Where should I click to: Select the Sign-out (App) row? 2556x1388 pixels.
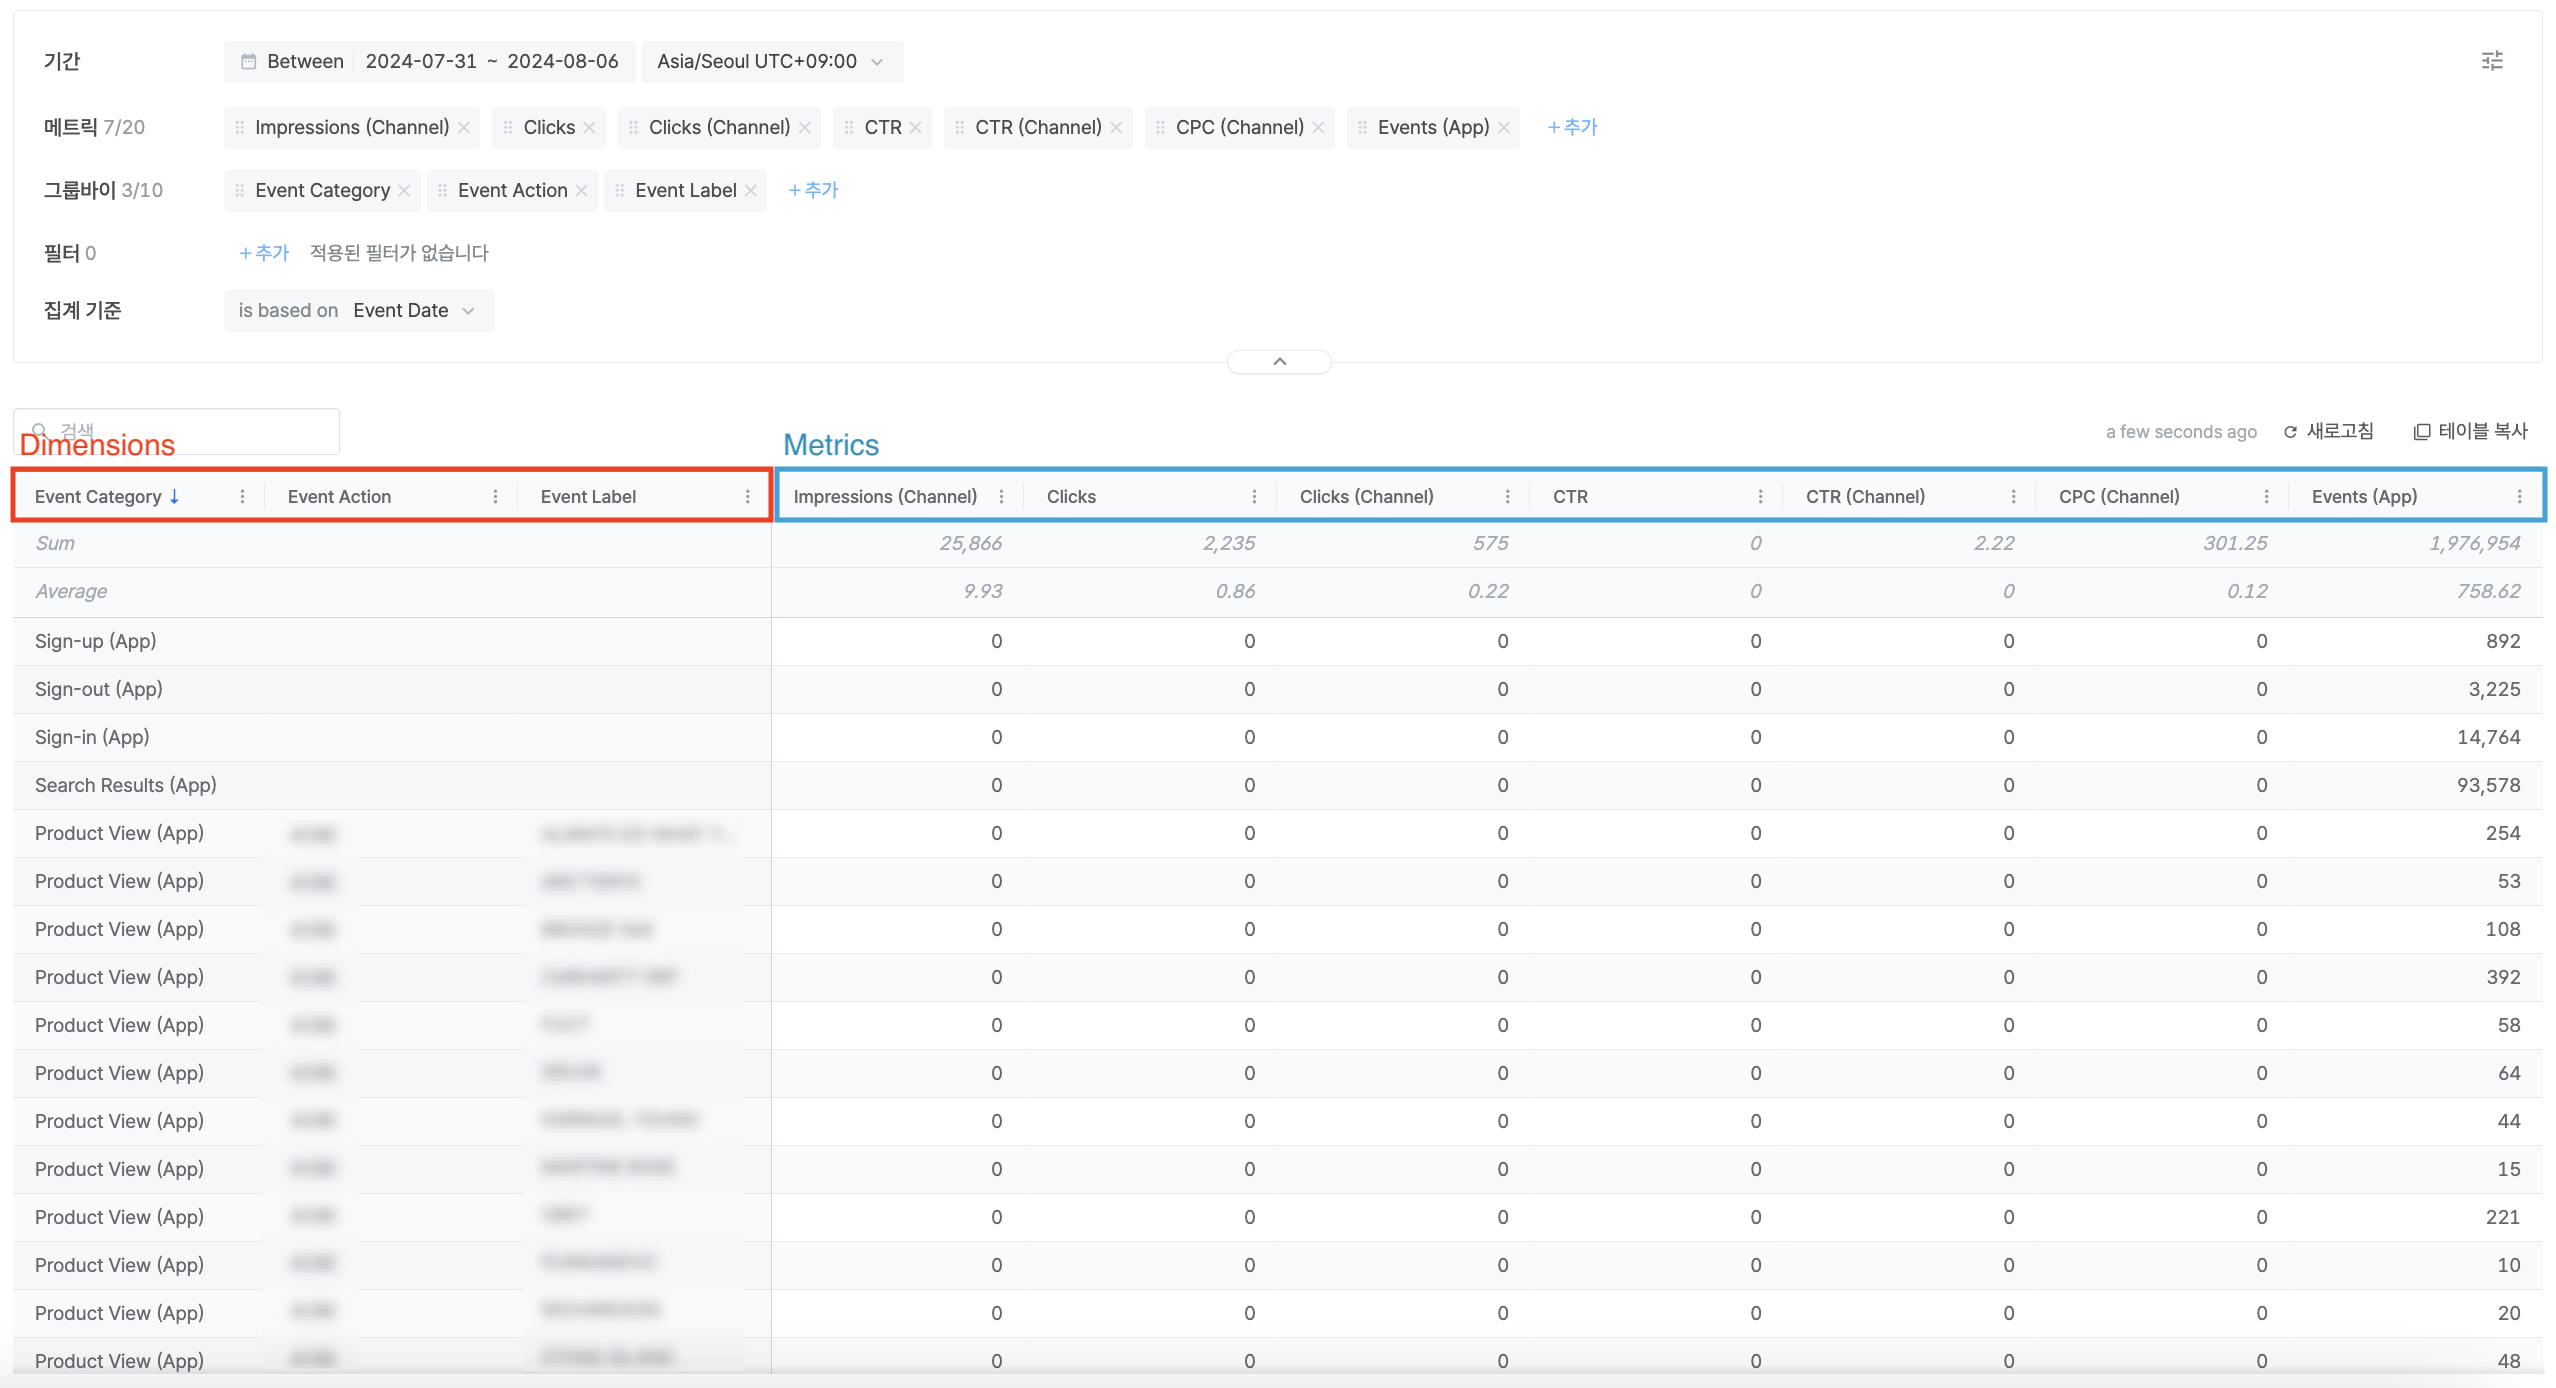click(x=1278, y=690)
